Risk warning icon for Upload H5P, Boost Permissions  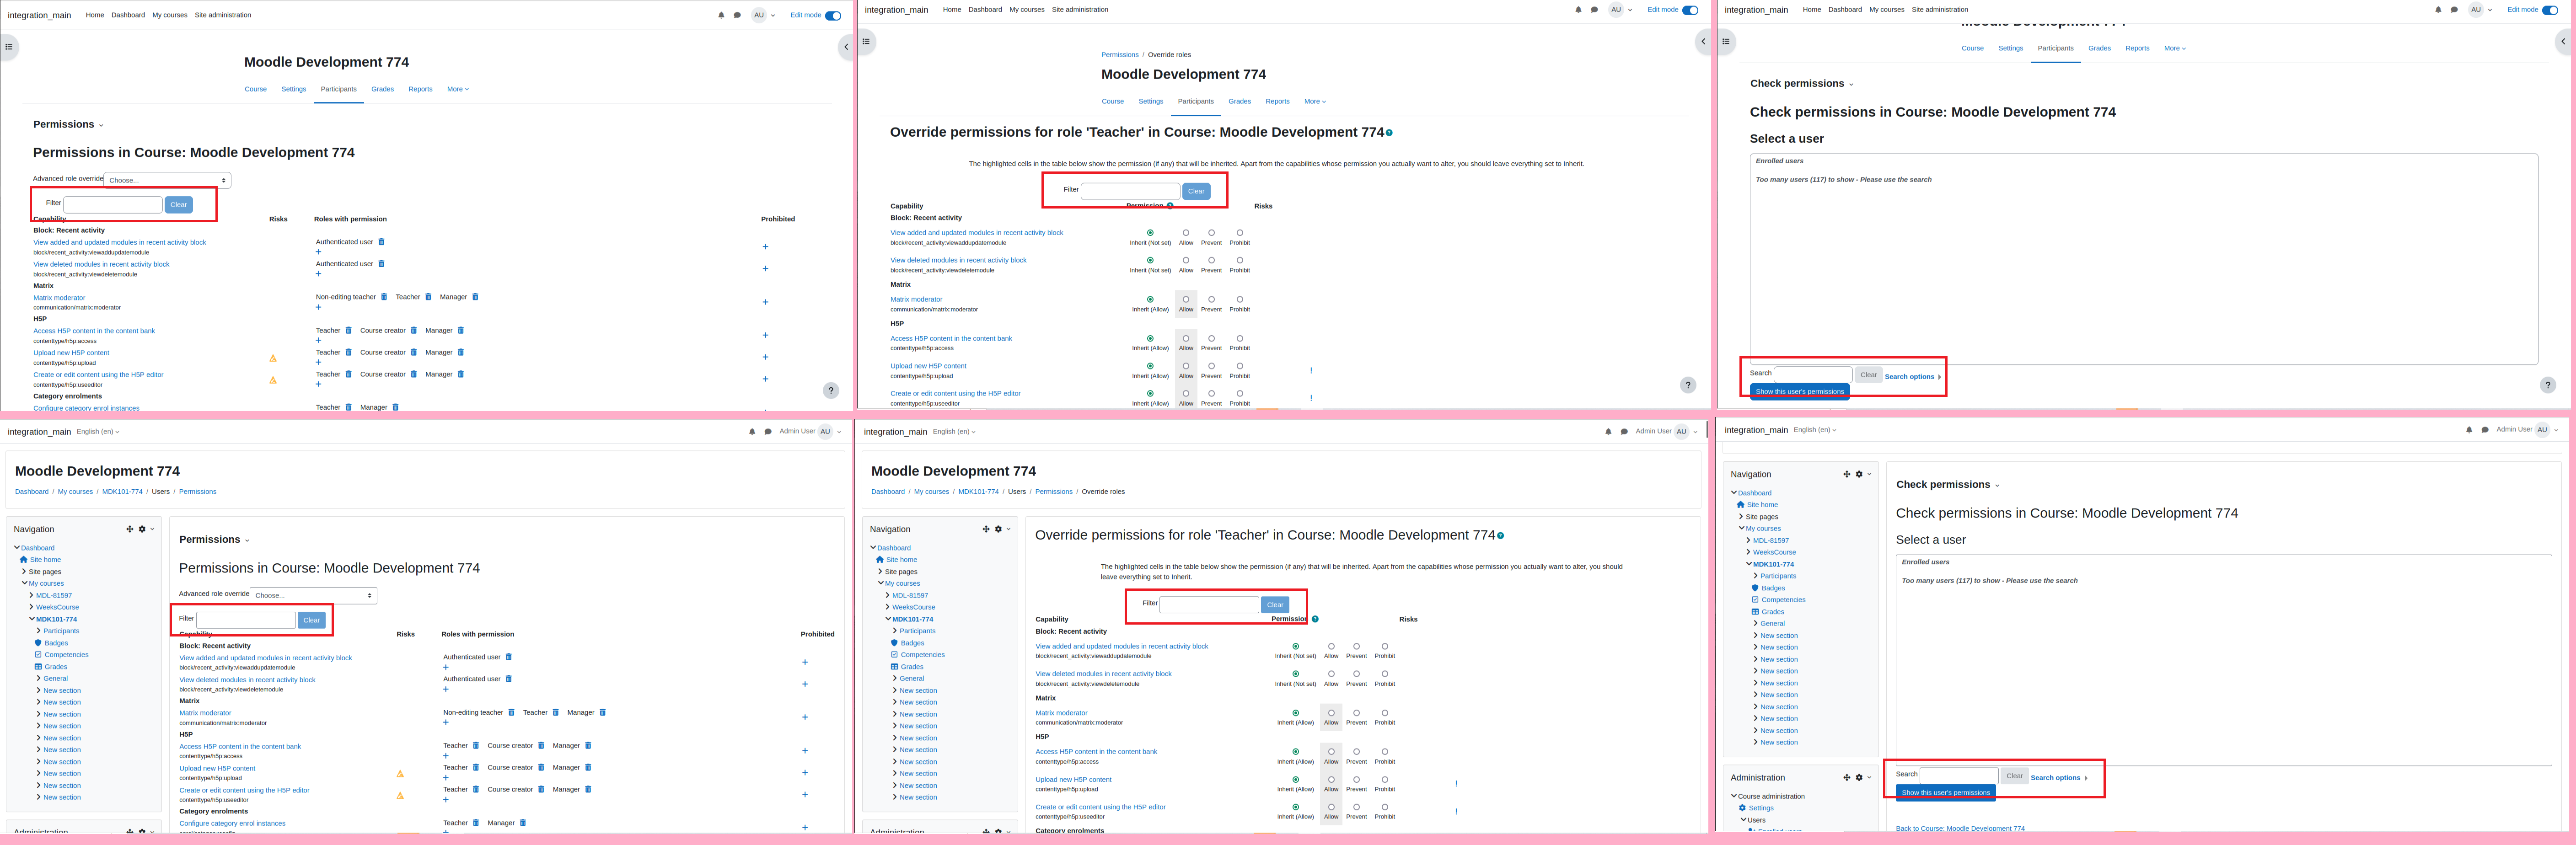click(273, 358)
